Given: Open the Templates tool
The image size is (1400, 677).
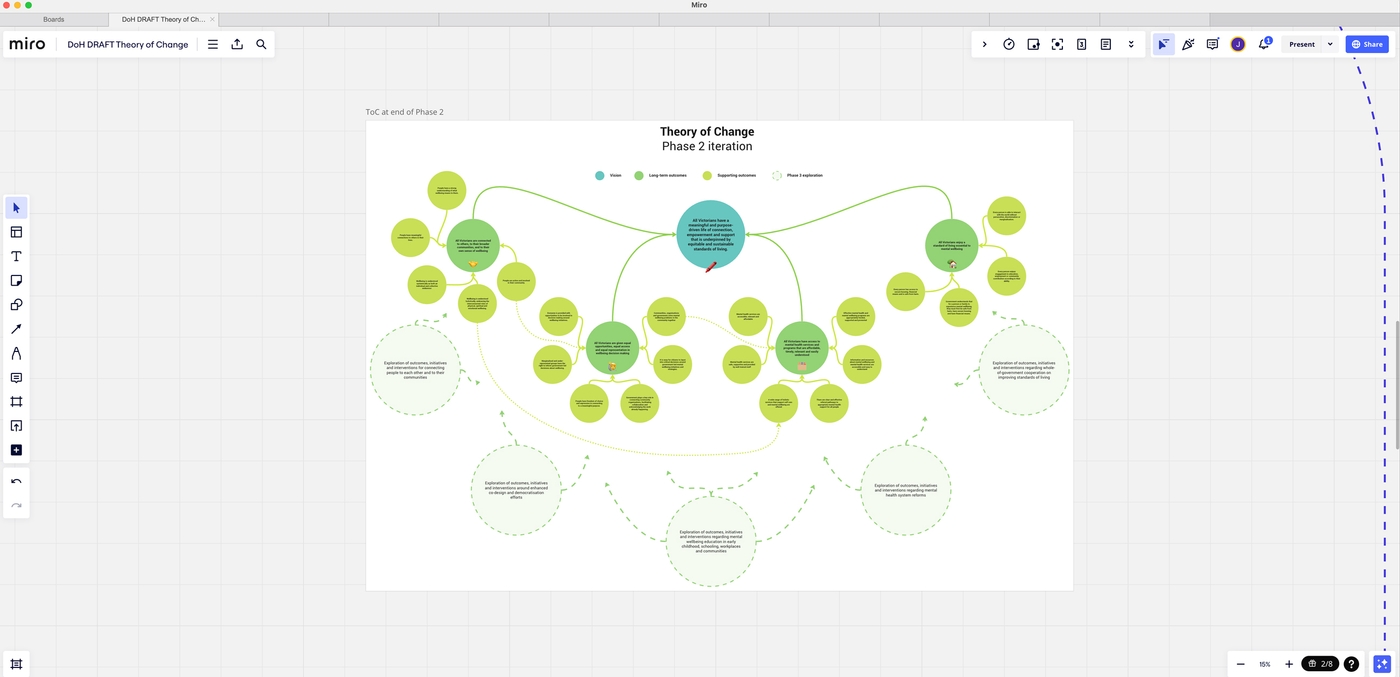Looking at the screenshot, I should coord(16,232).
